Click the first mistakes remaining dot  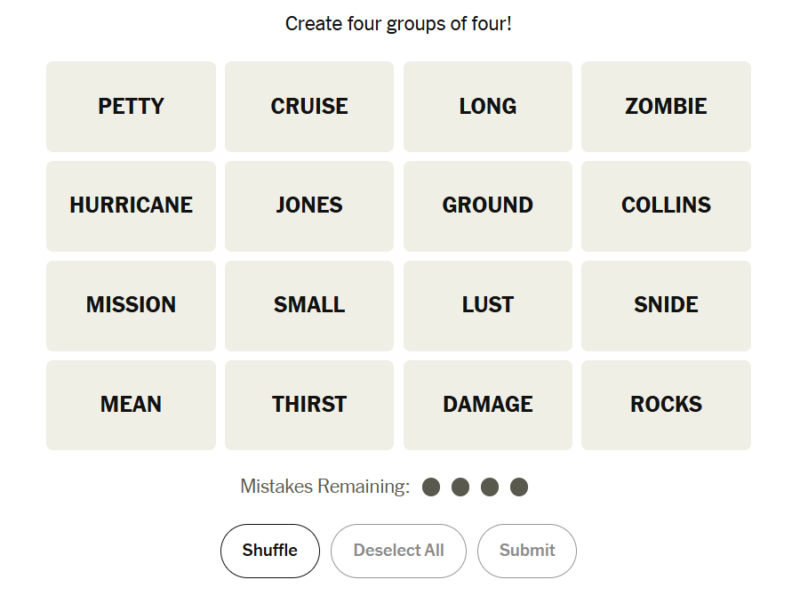[431, 487]
